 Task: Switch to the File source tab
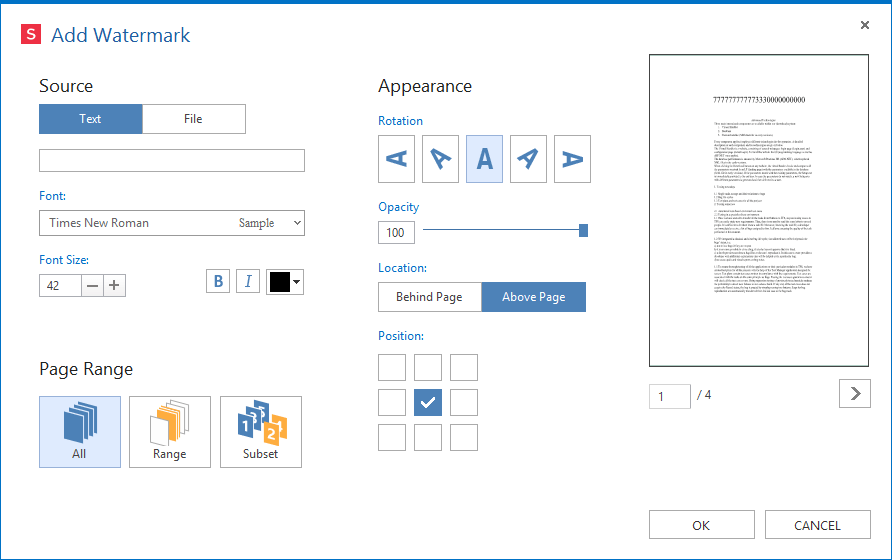click(193, 119)
